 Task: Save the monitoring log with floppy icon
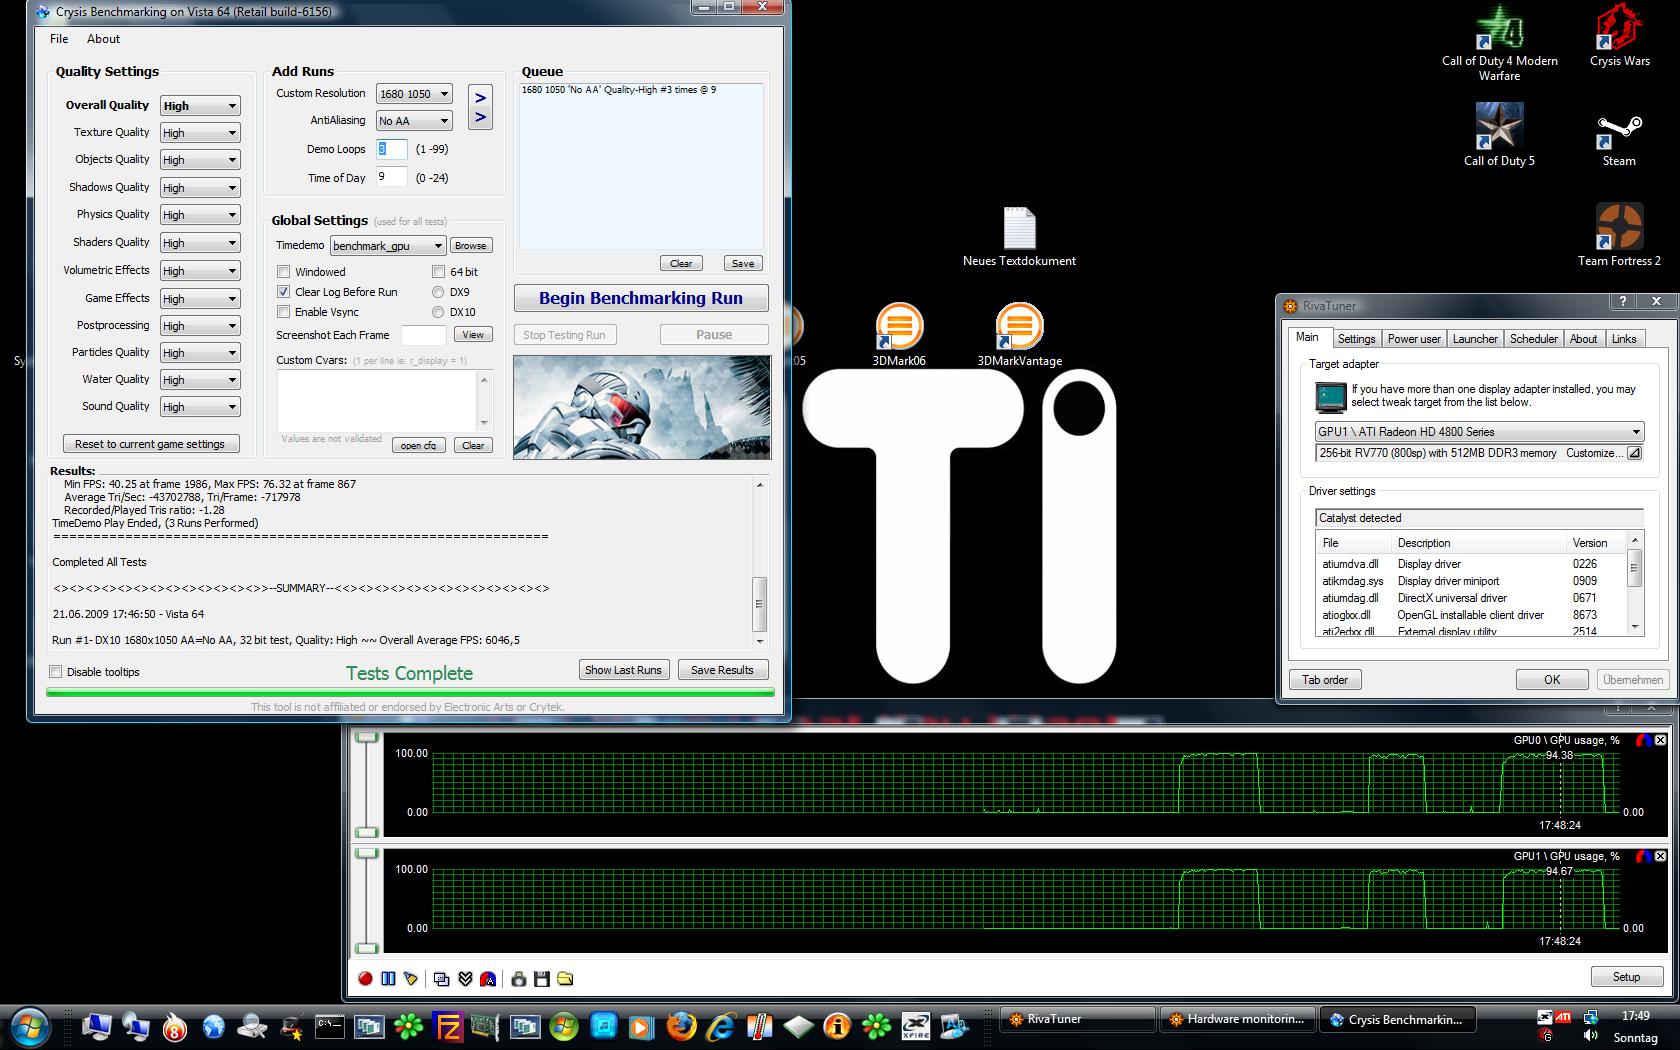tap(542, 979)
